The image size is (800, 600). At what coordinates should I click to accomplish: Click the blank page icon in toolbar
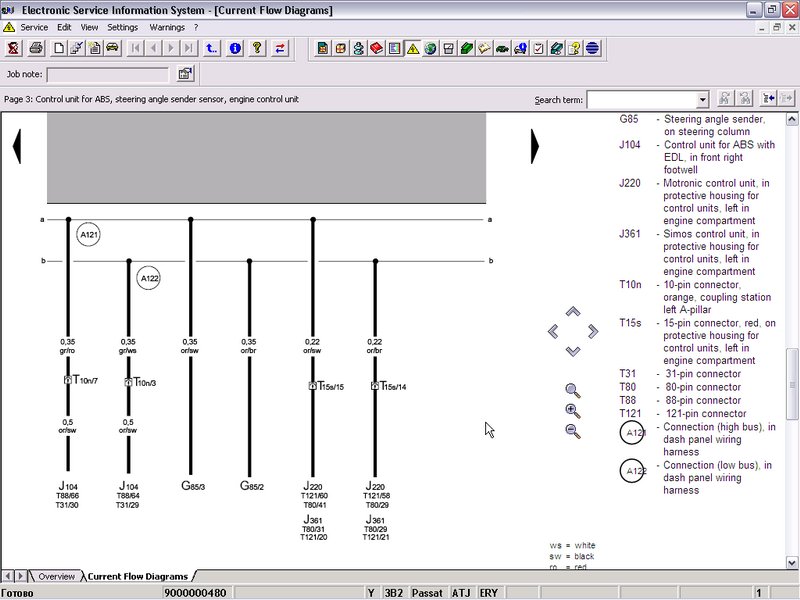pyautogui.click(x=59, y=48)
